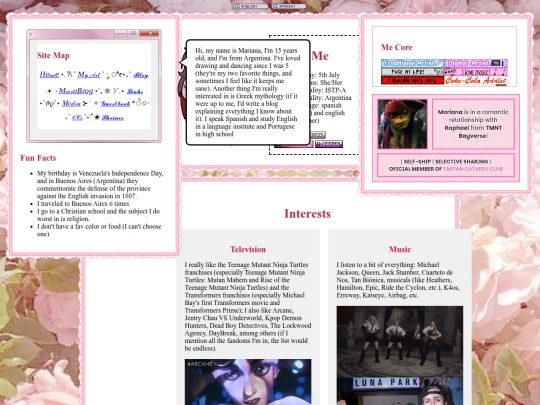
Task: Open the Home link in Site Map
Action: (49, 74)
